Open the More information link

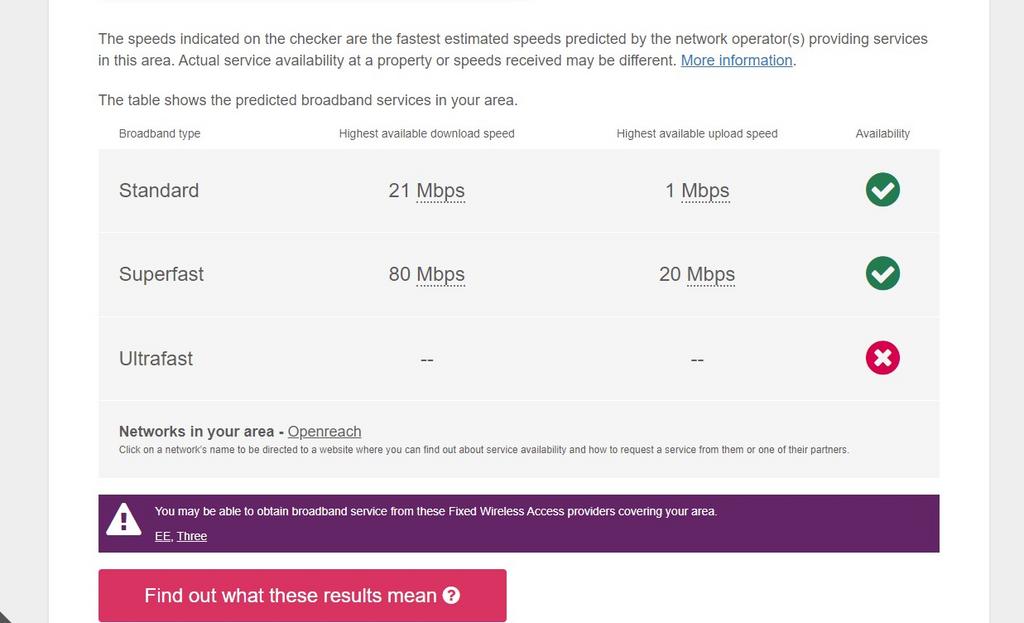[737, 60]
